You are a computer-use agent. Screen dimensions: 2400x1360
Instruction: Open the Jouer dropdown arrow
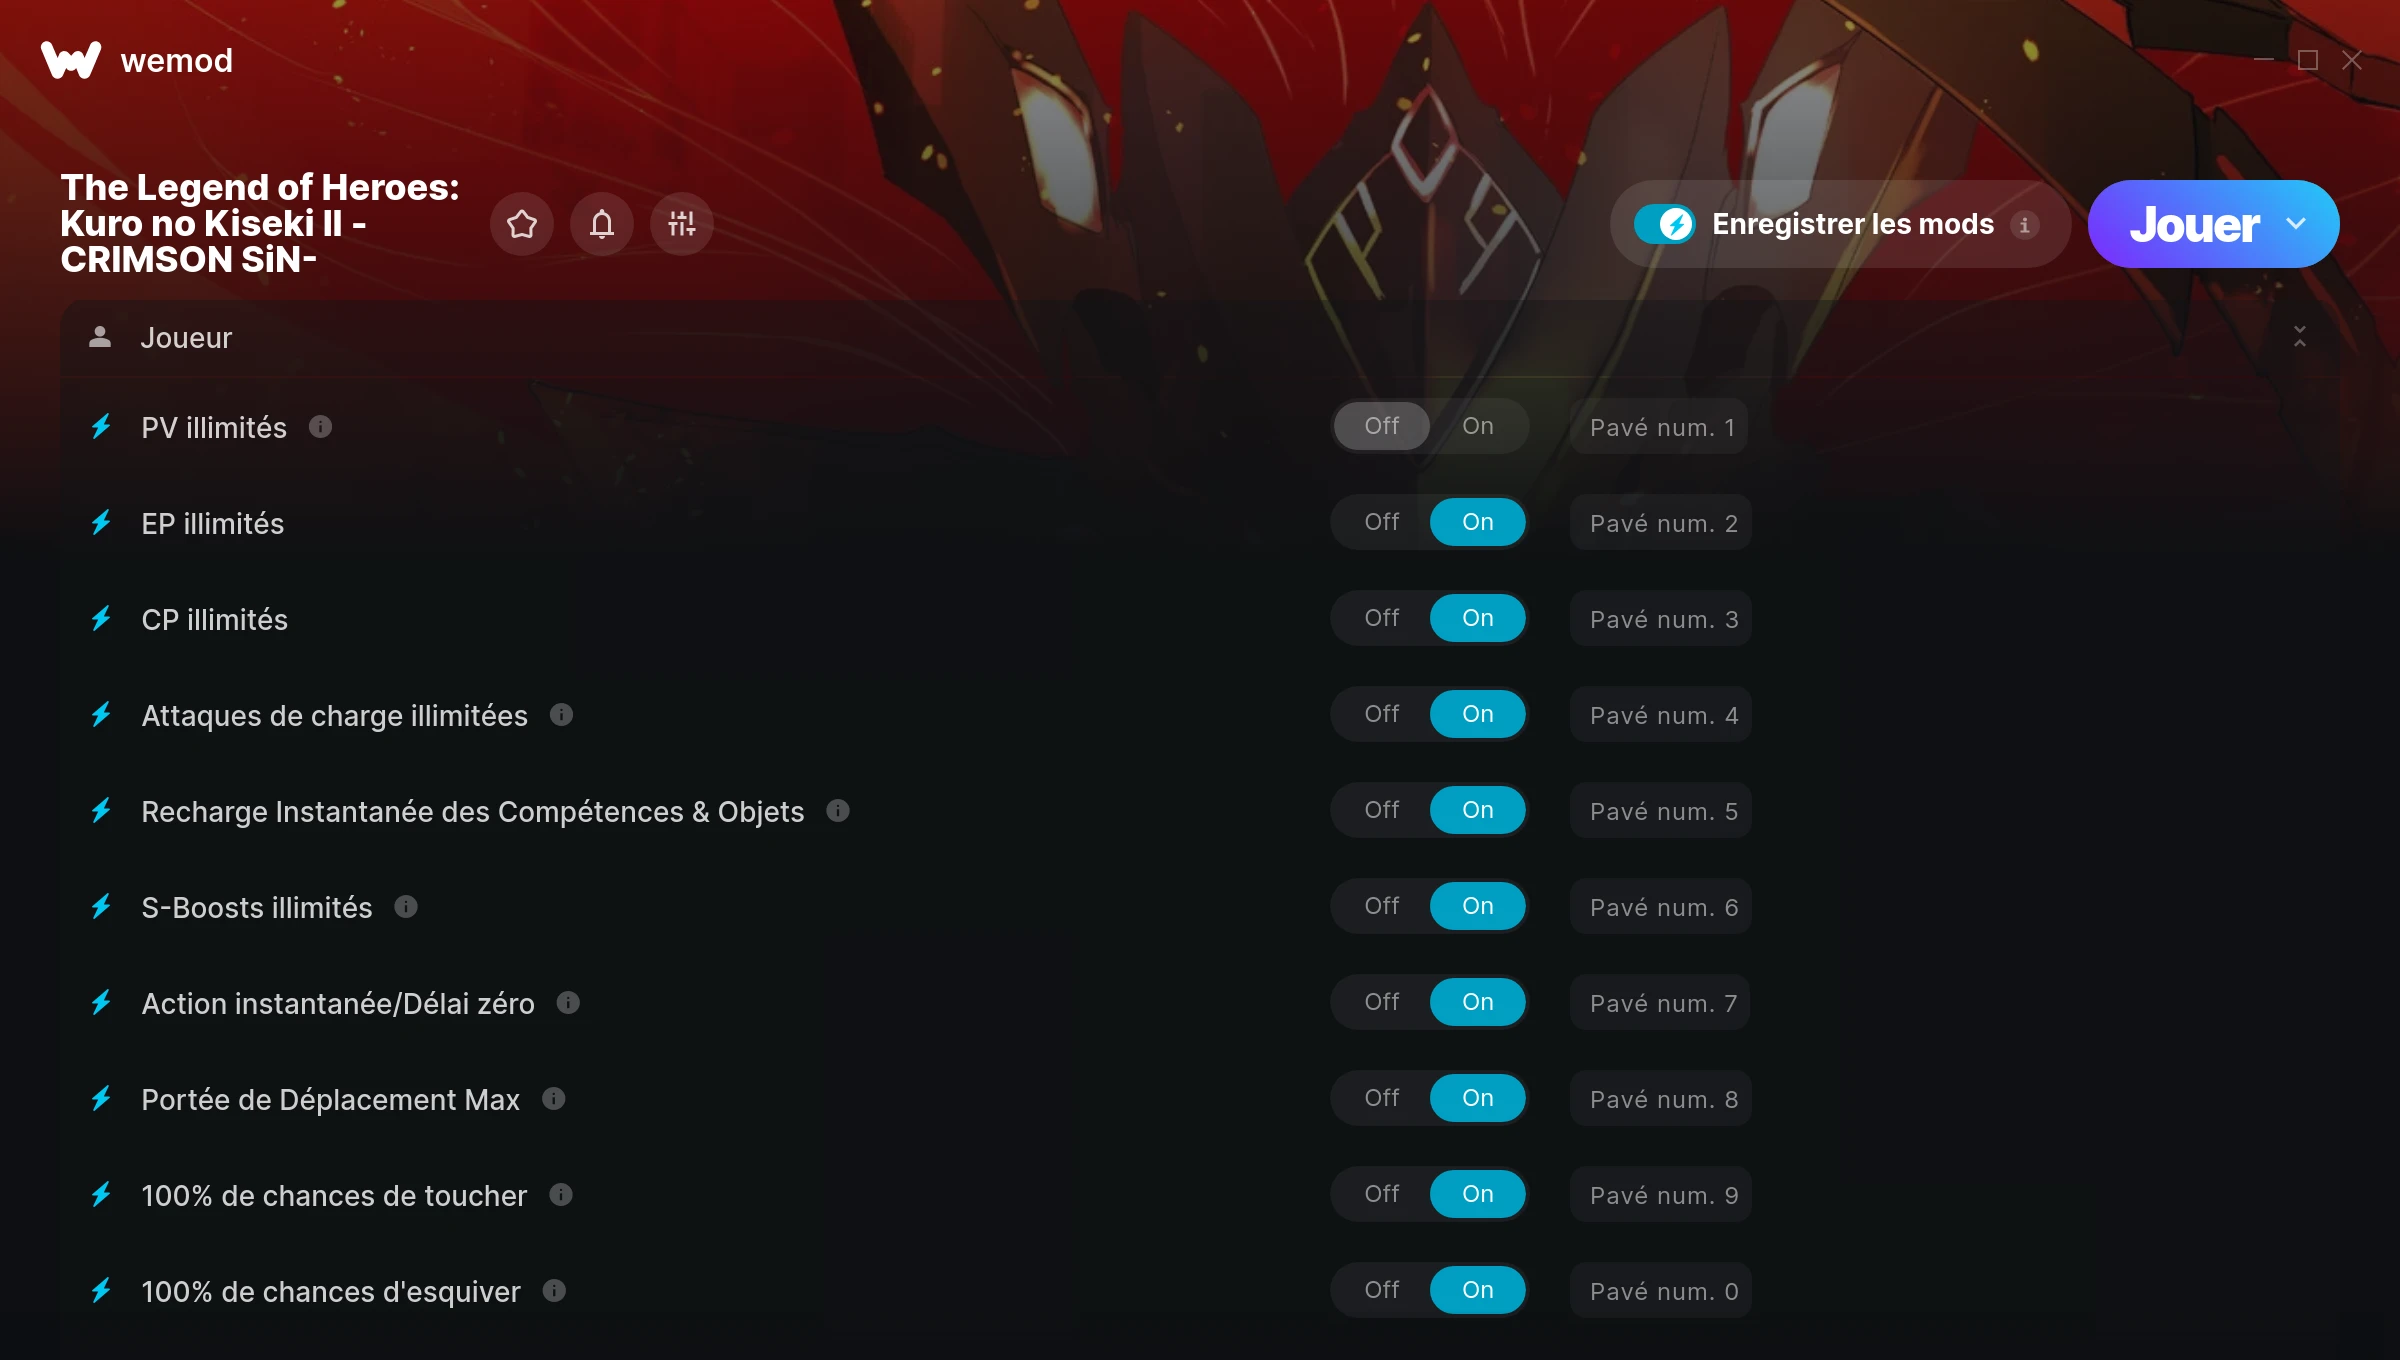pos(2296,224)
